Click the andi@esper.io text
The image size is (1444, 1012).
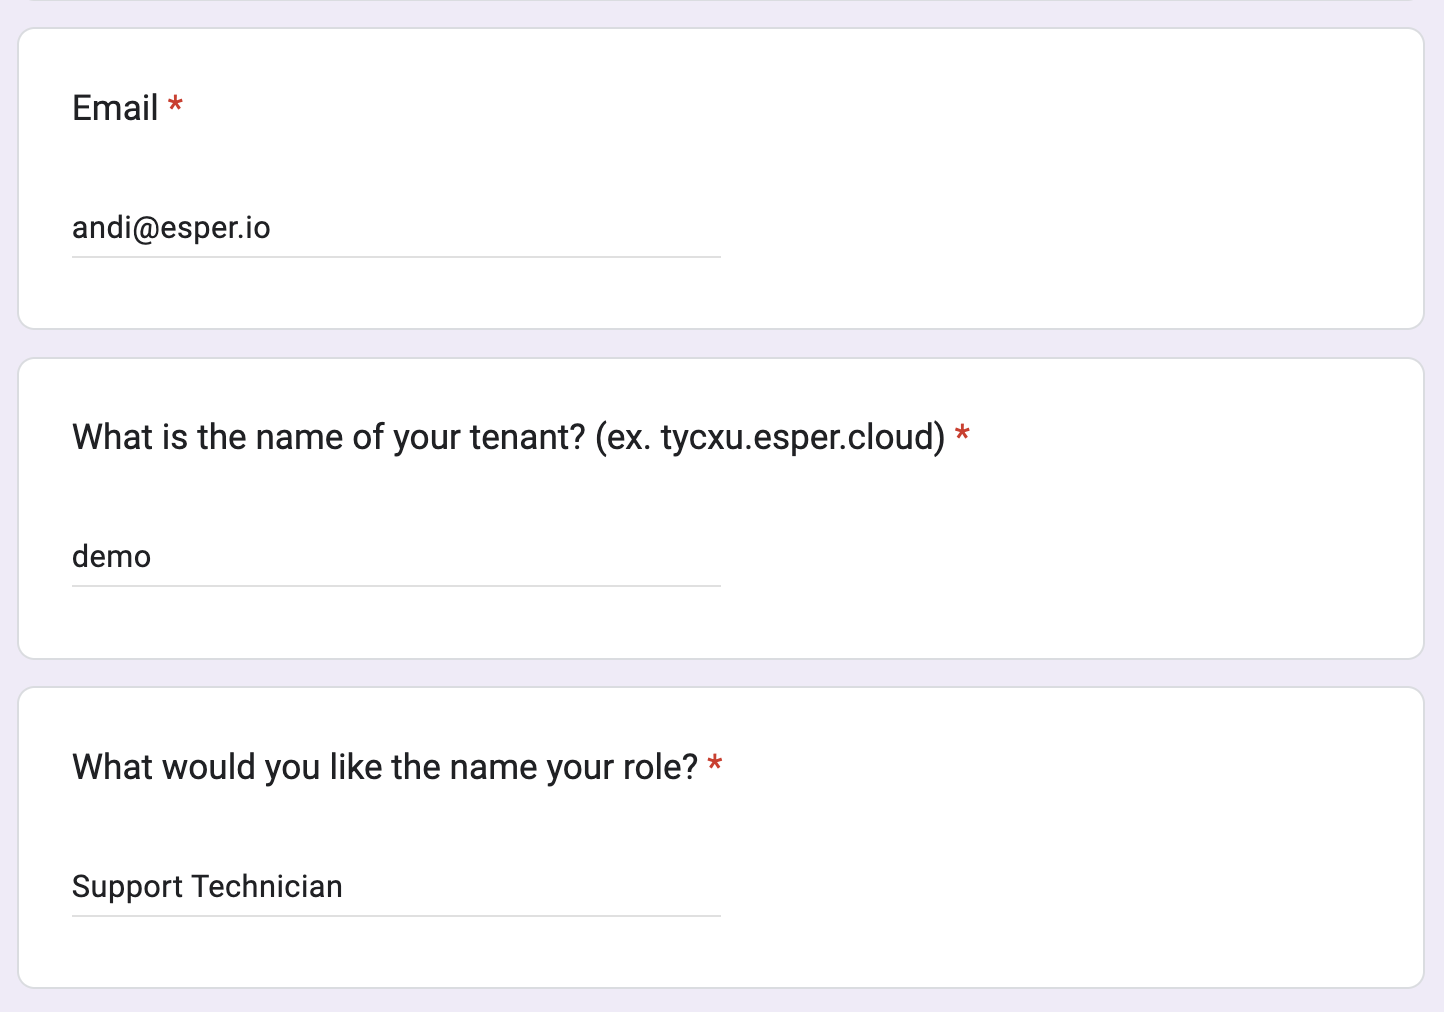tap(171, 228)
